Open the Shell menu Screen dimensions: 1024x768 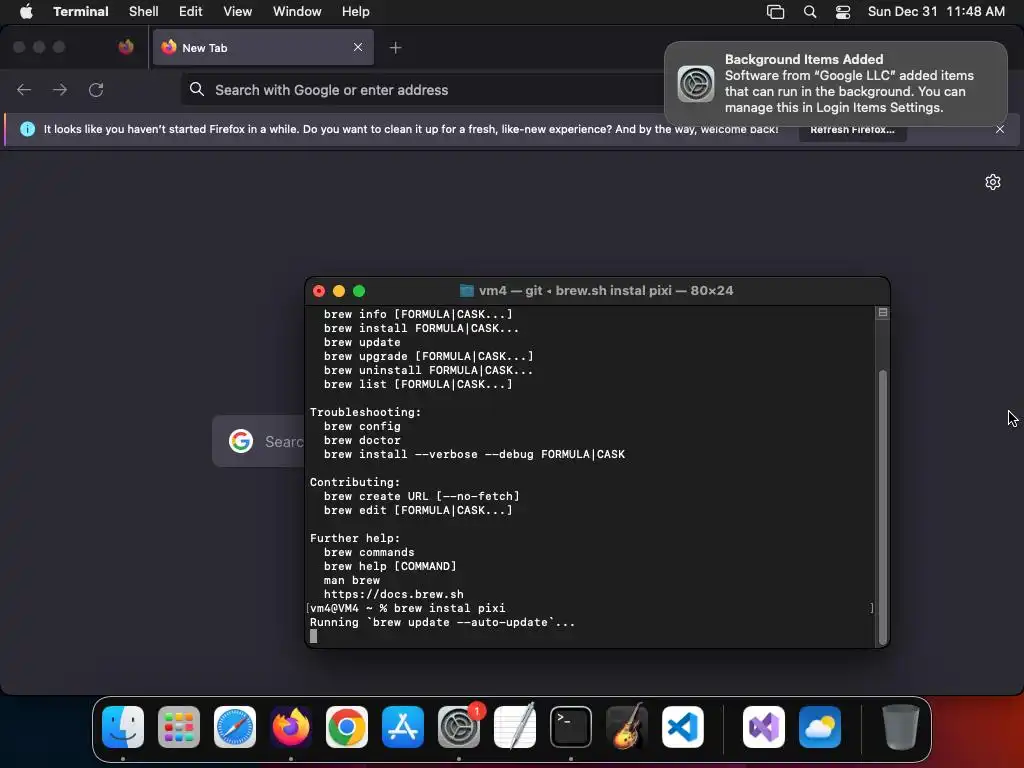click(143, 11)
